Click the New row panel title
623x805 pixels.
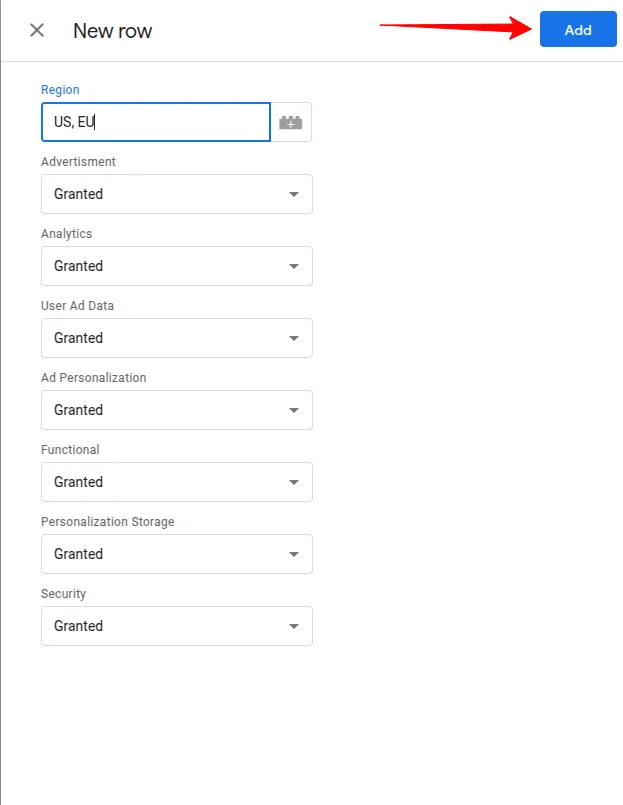112,31
